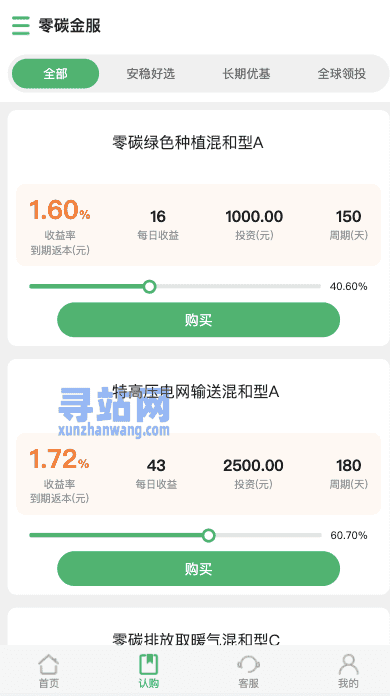Click the 1.60% yield rate figure

(59, 210)
